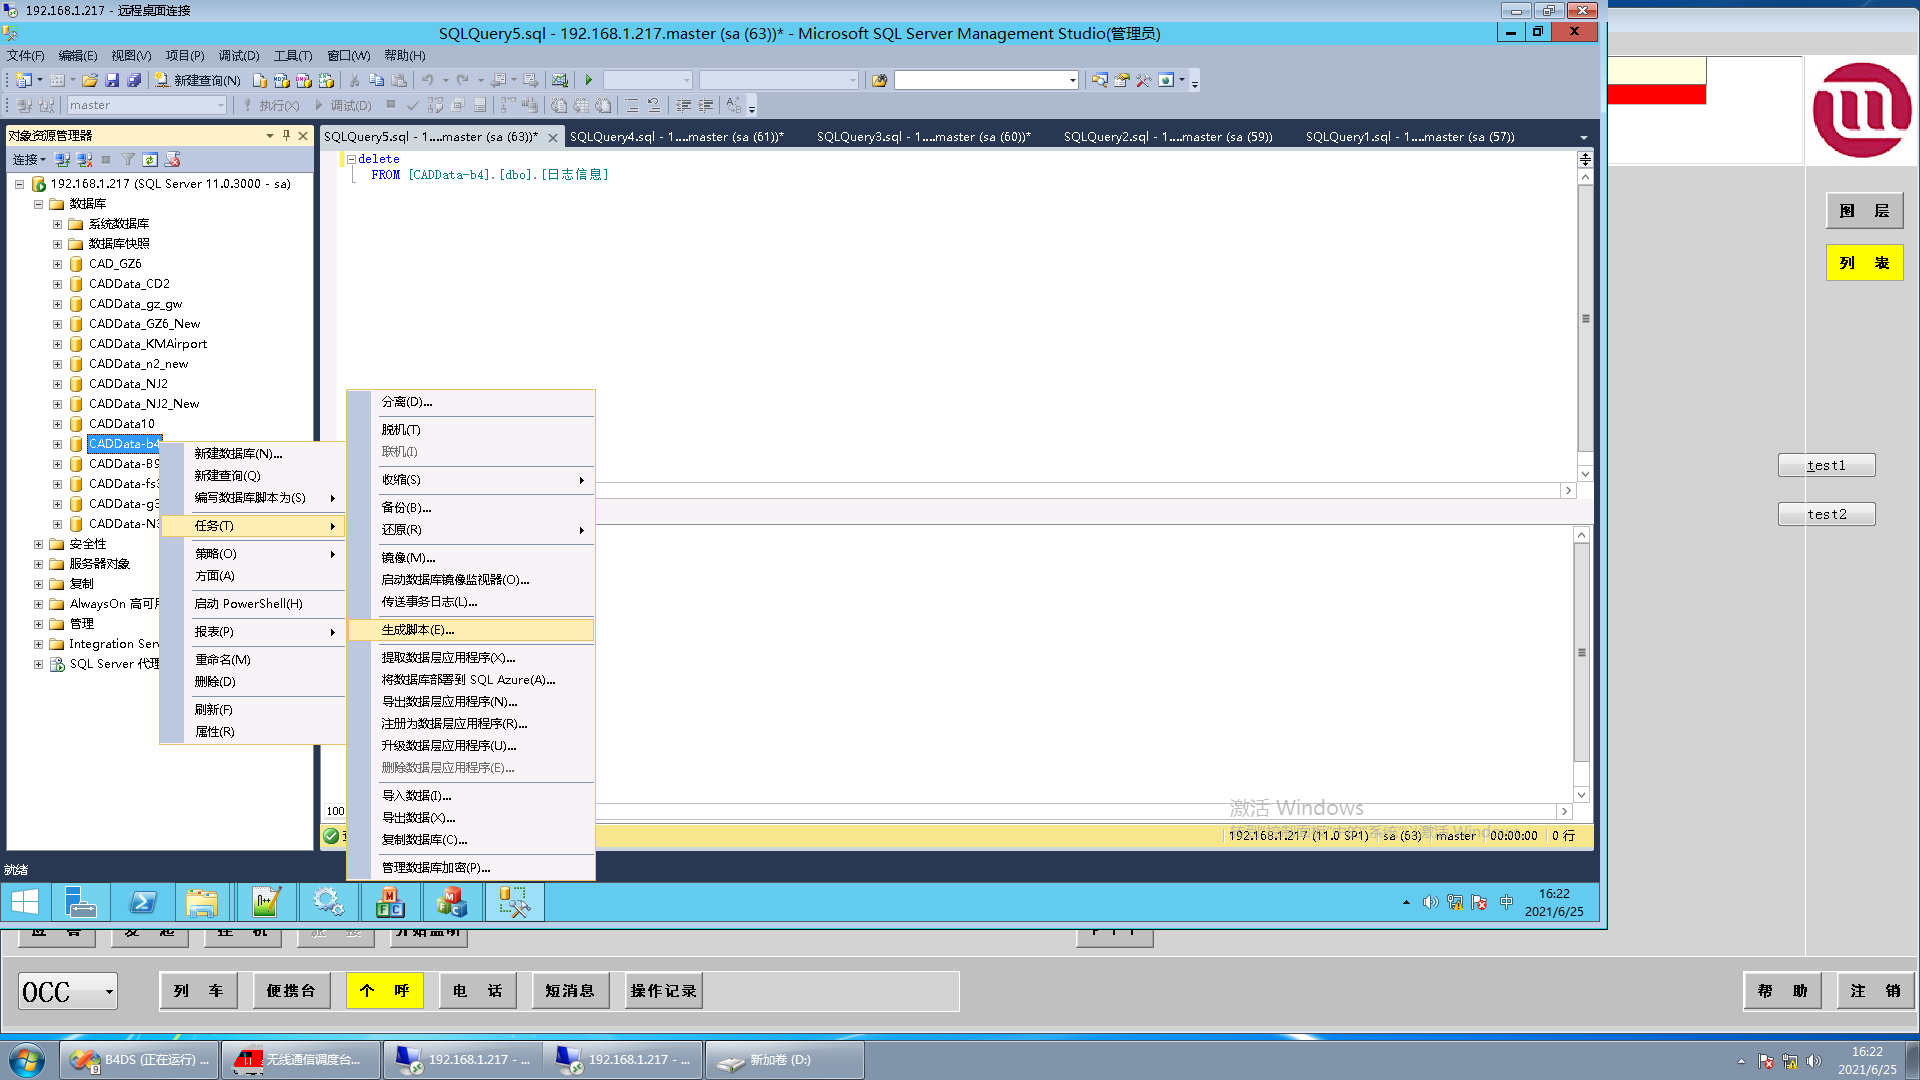Click the filter funnel icon in Object Explorer
1920x1080 pixels.
[128, 160]
